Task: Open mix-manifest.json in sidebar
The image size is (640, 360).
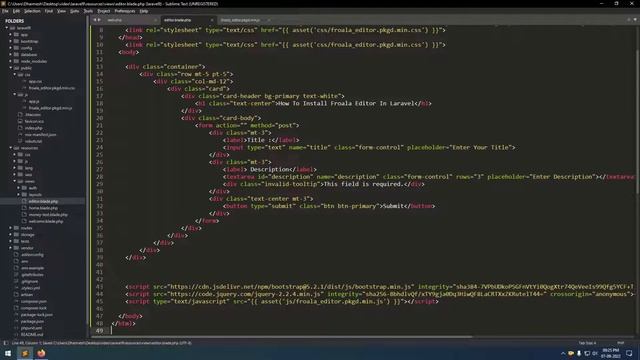Action: click(40, 135)
